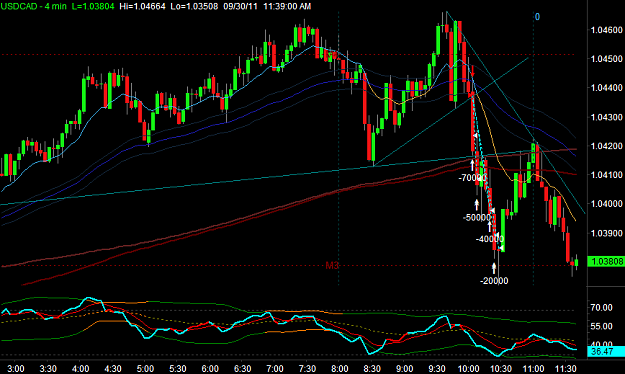Click the 4:00 time axis label
This screenshot has height=374, width=625.
pyautogui.click(x=81, y=368)
